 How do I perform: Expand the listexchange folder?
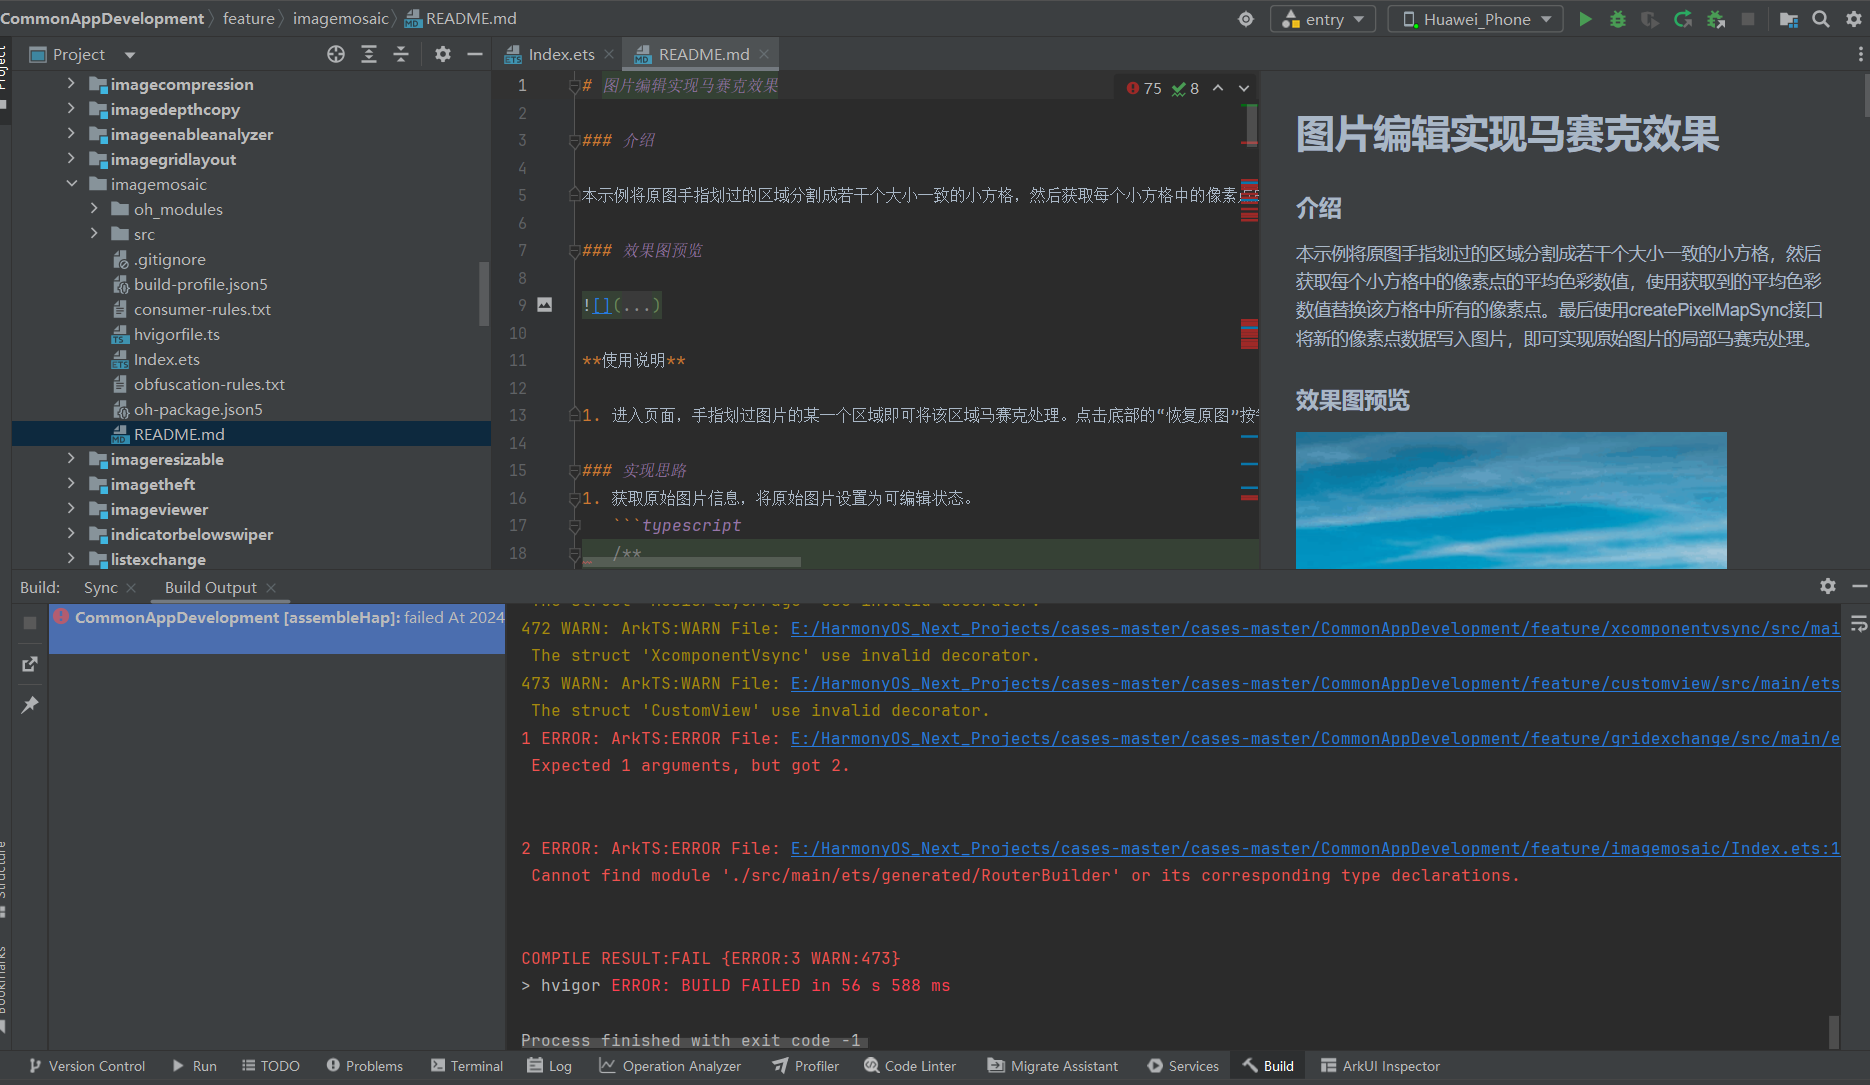click(x=71, y=558)
